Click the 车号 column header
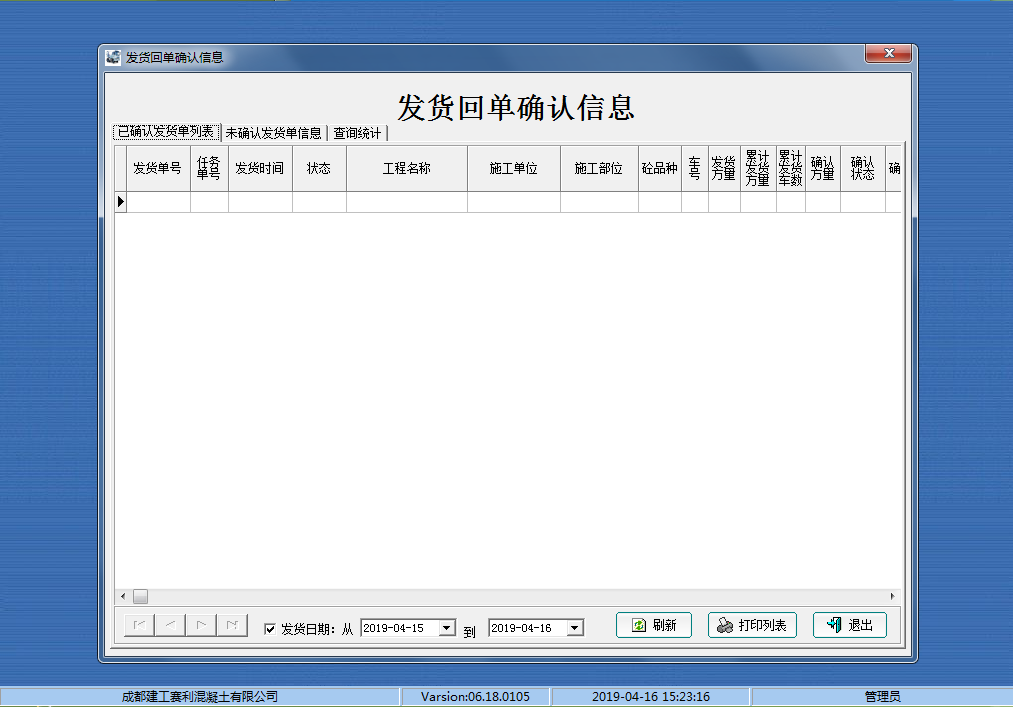1013x707 pixels. [x=695, y=169]
